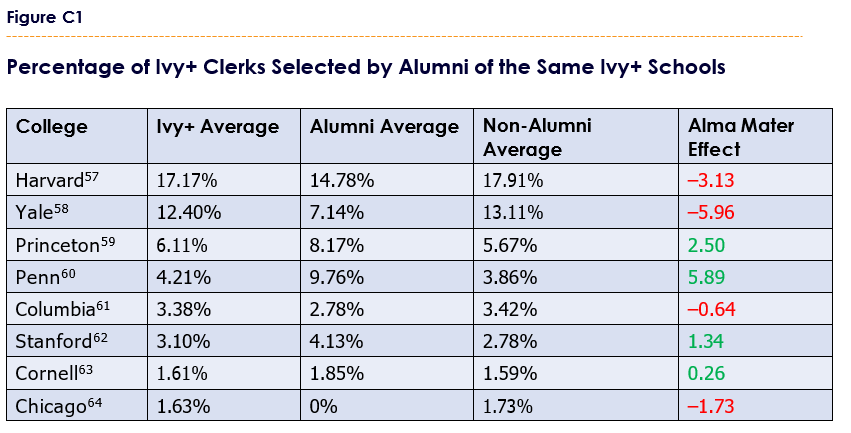The width and height of the screenshot is (851, 433).
Task: Open the Harvard footnote 57 reference
Action: [92, 176]
